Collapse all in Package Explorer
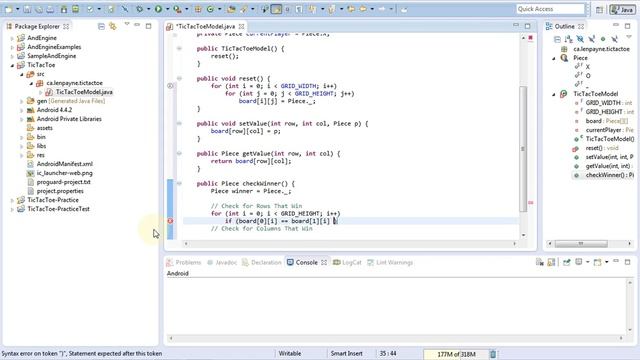 coord(101,27)
